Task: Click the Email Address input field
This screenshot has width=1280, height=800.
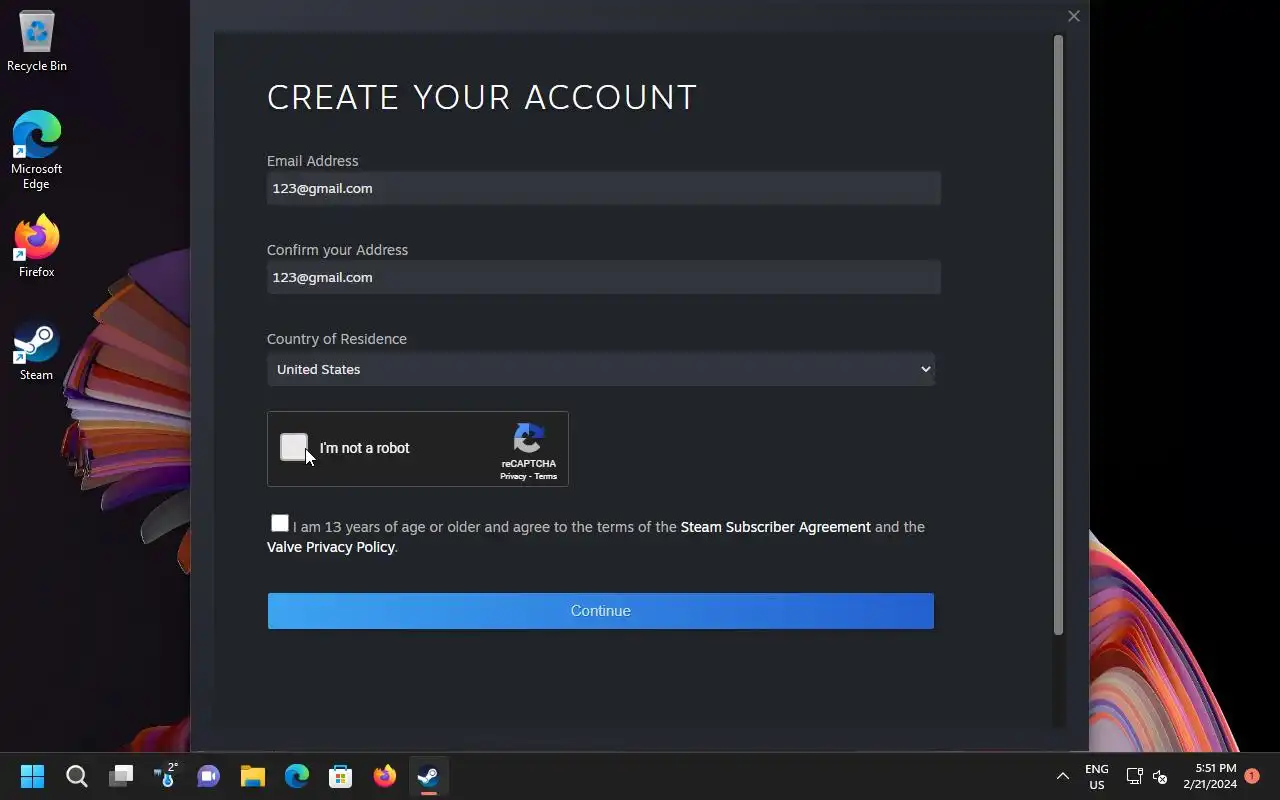Action: (604, 188)
